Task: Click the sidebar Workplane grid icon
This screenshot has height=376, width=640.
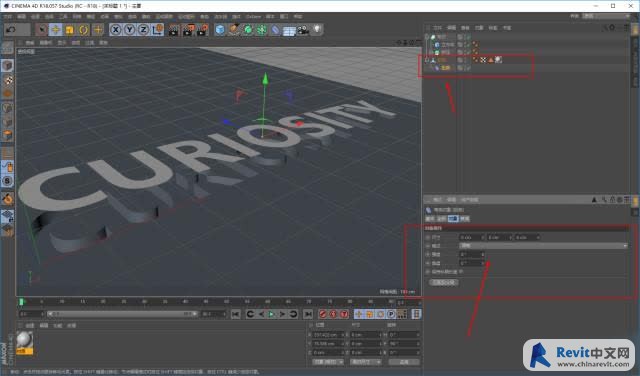Action: (7, 216)
